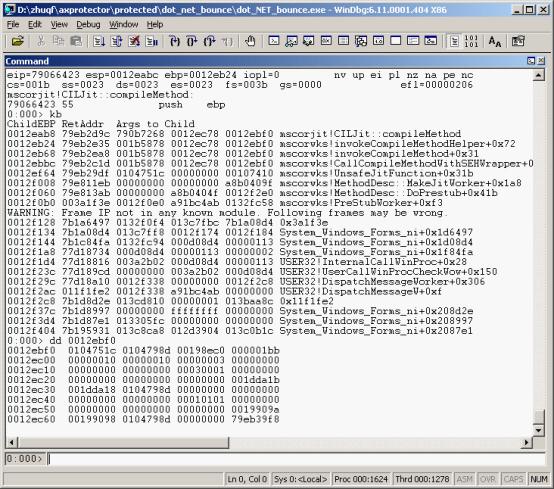Open the Command window icon
This screenshot has width=554, height=489.
pyautogui.click(x=274, y=41)
